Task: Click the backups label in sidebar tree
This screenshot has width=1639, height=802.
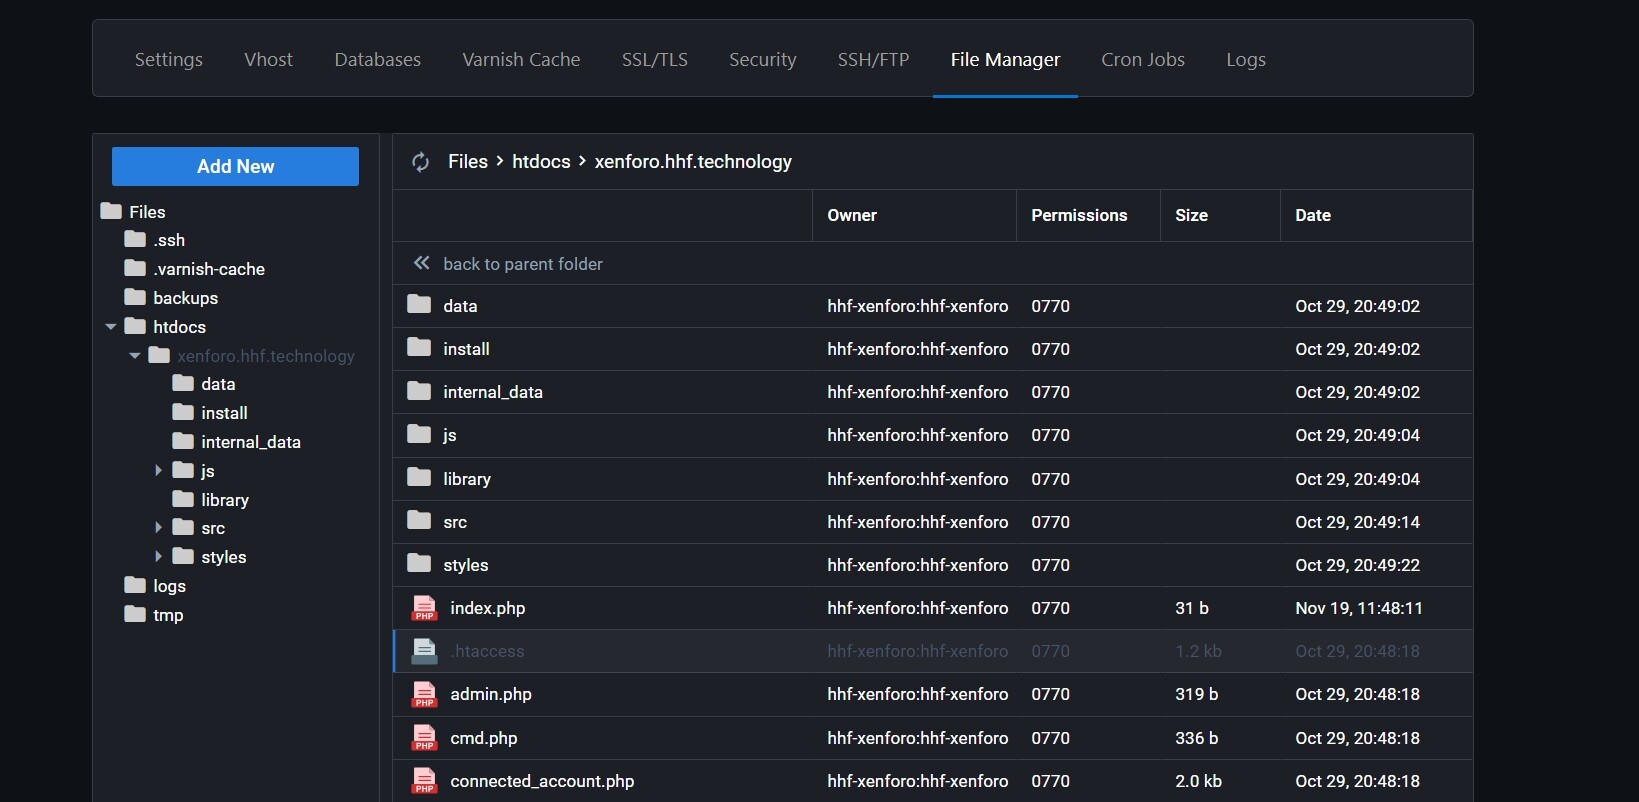Action: (x=185, y=298)
